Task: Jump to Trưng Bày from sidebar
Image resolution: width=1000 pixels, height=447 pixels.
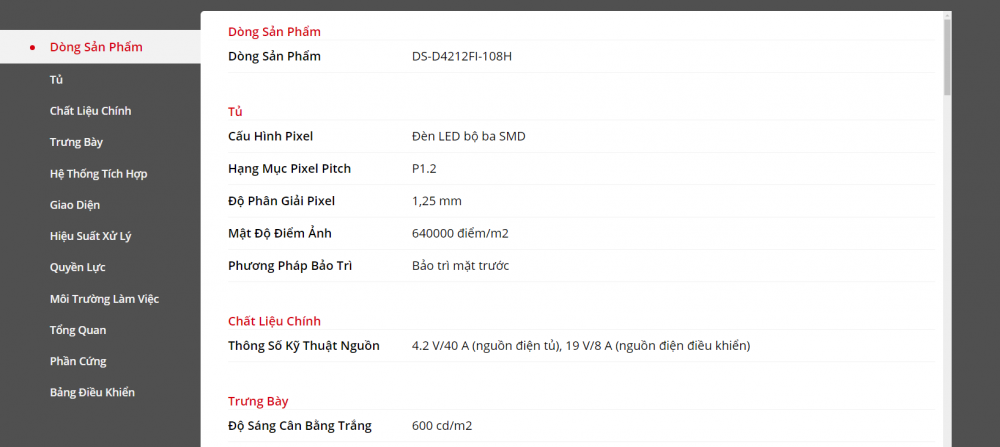Action: pyautogui.click(x=76, y=142)
